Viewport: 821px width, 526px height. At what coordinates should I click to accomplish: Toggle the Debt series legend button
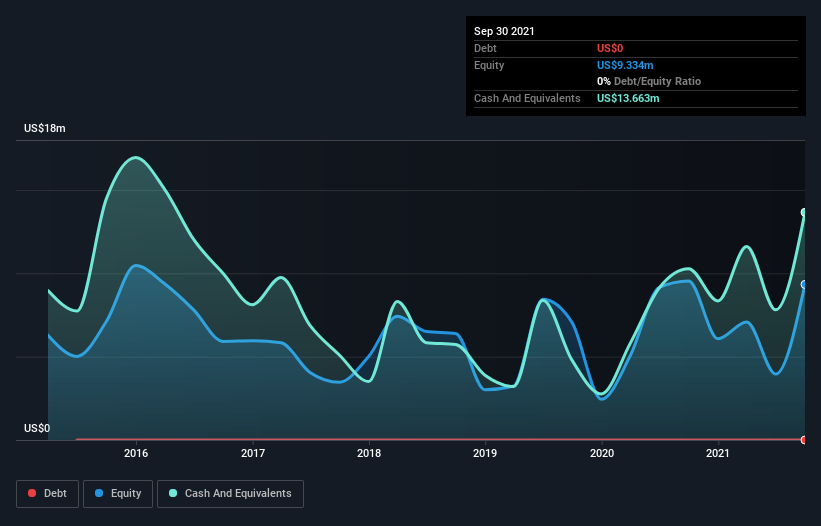pos(48,494)
